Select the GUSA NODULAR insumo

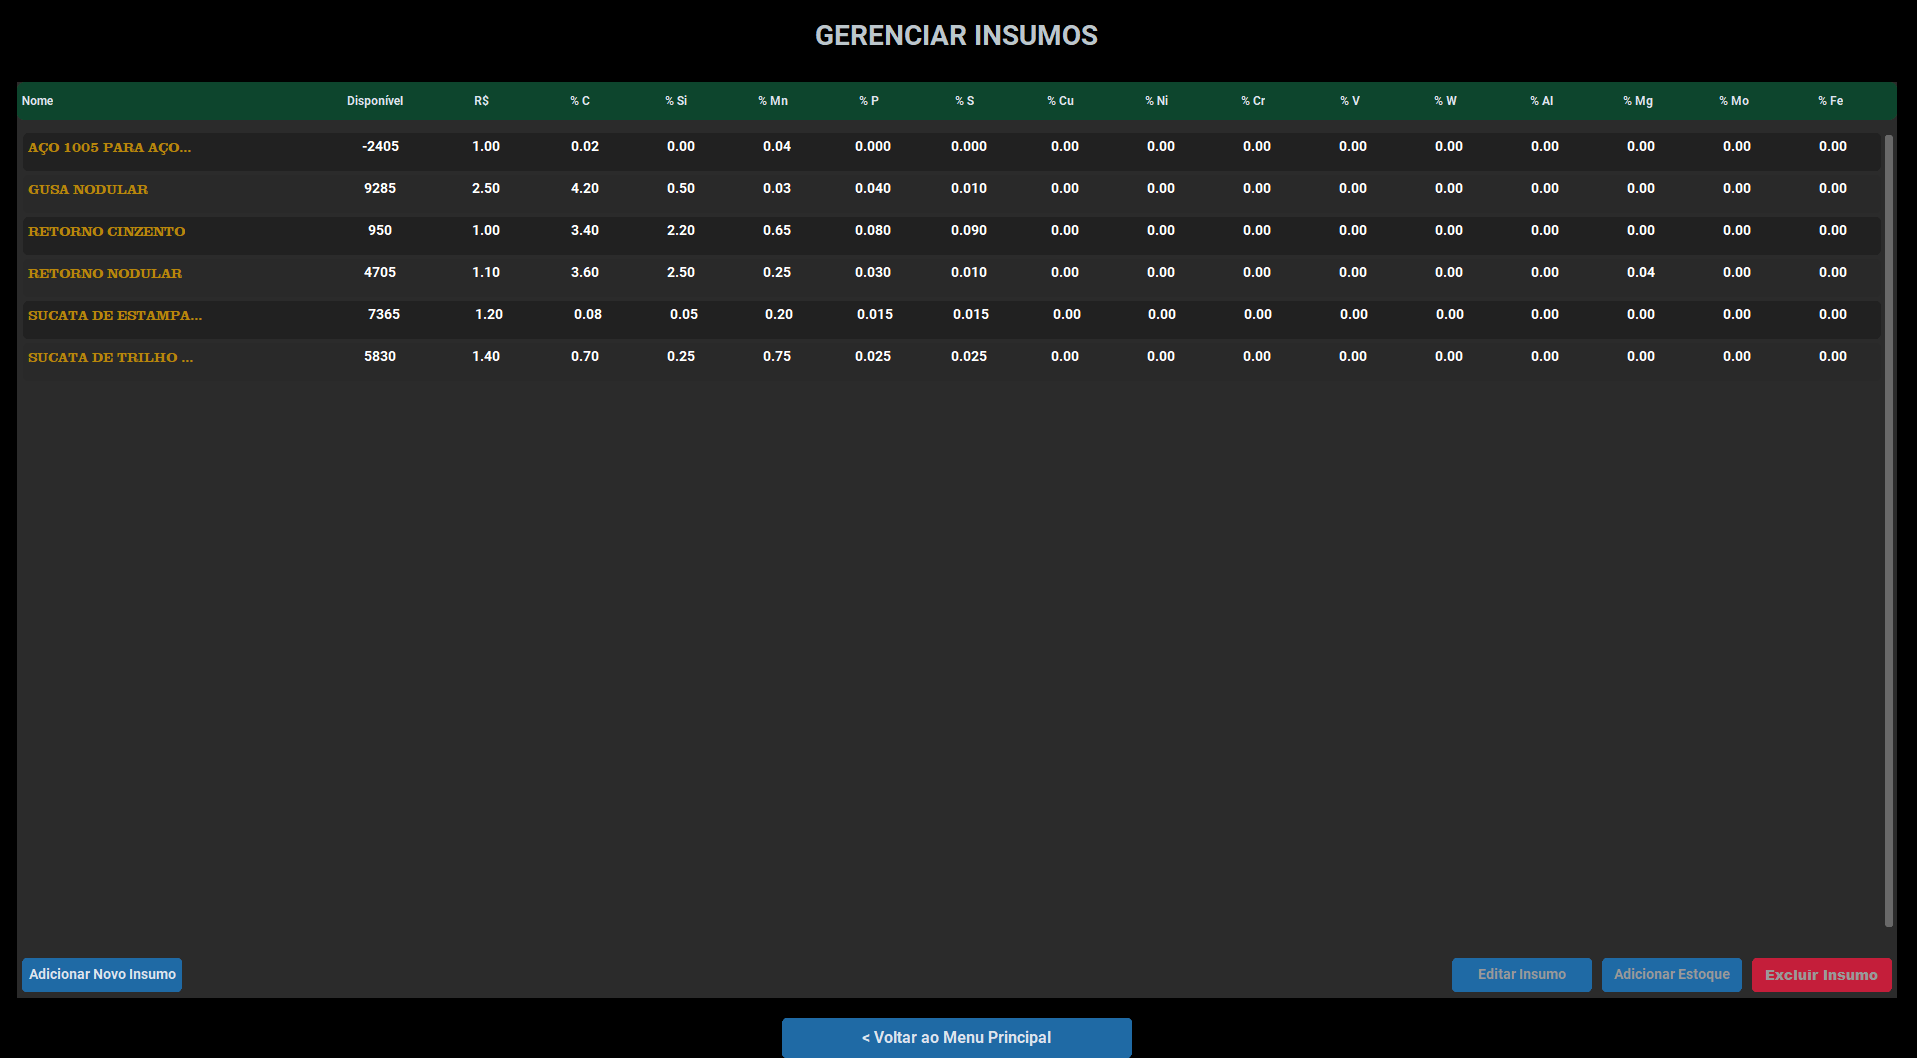tap(88, 189)
